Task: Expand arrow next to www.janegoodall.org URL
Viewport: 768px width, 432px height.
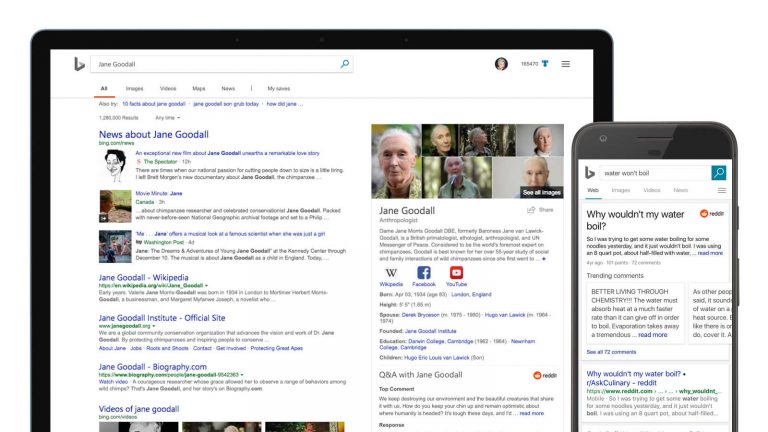Action: [155, 326]
